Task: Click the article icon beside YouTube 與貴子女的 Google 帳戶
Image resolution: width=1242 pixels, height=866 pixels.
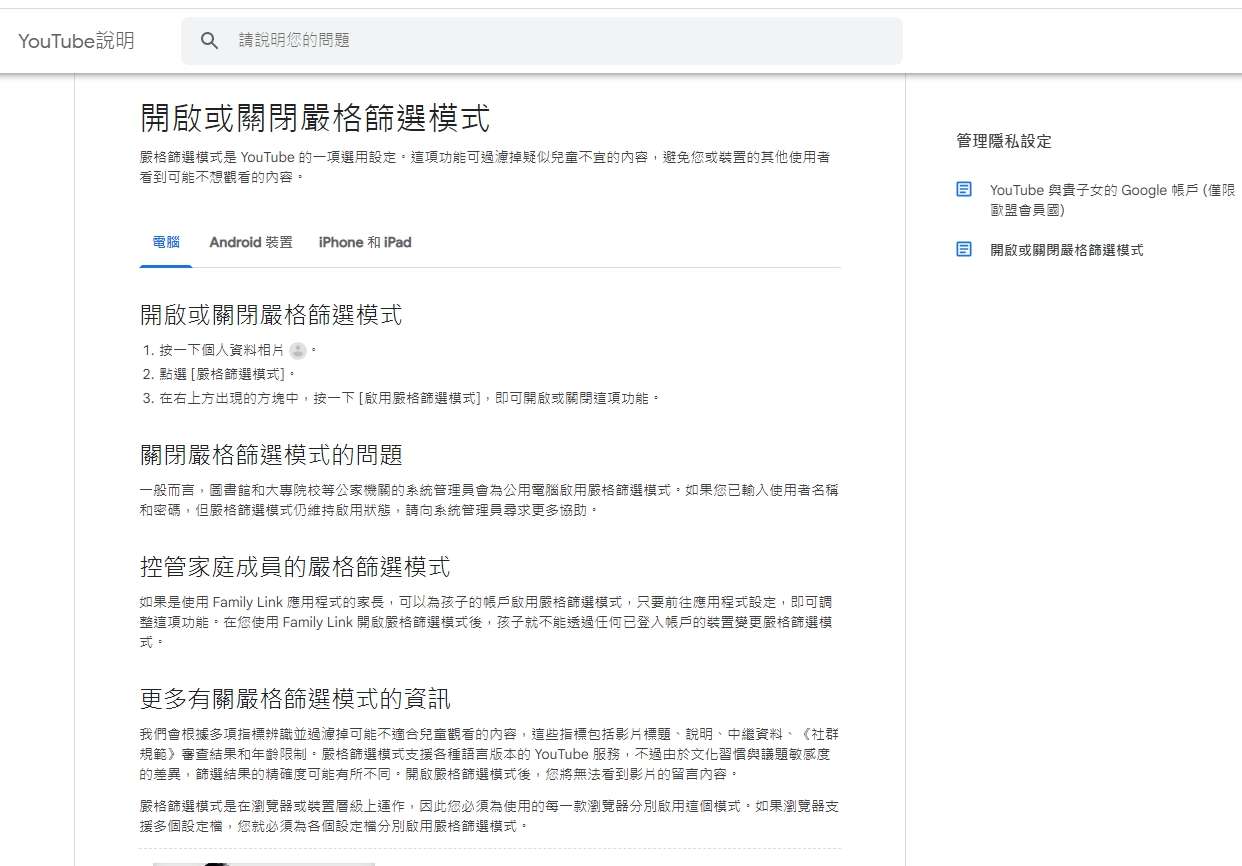Action: coord(964,190)
